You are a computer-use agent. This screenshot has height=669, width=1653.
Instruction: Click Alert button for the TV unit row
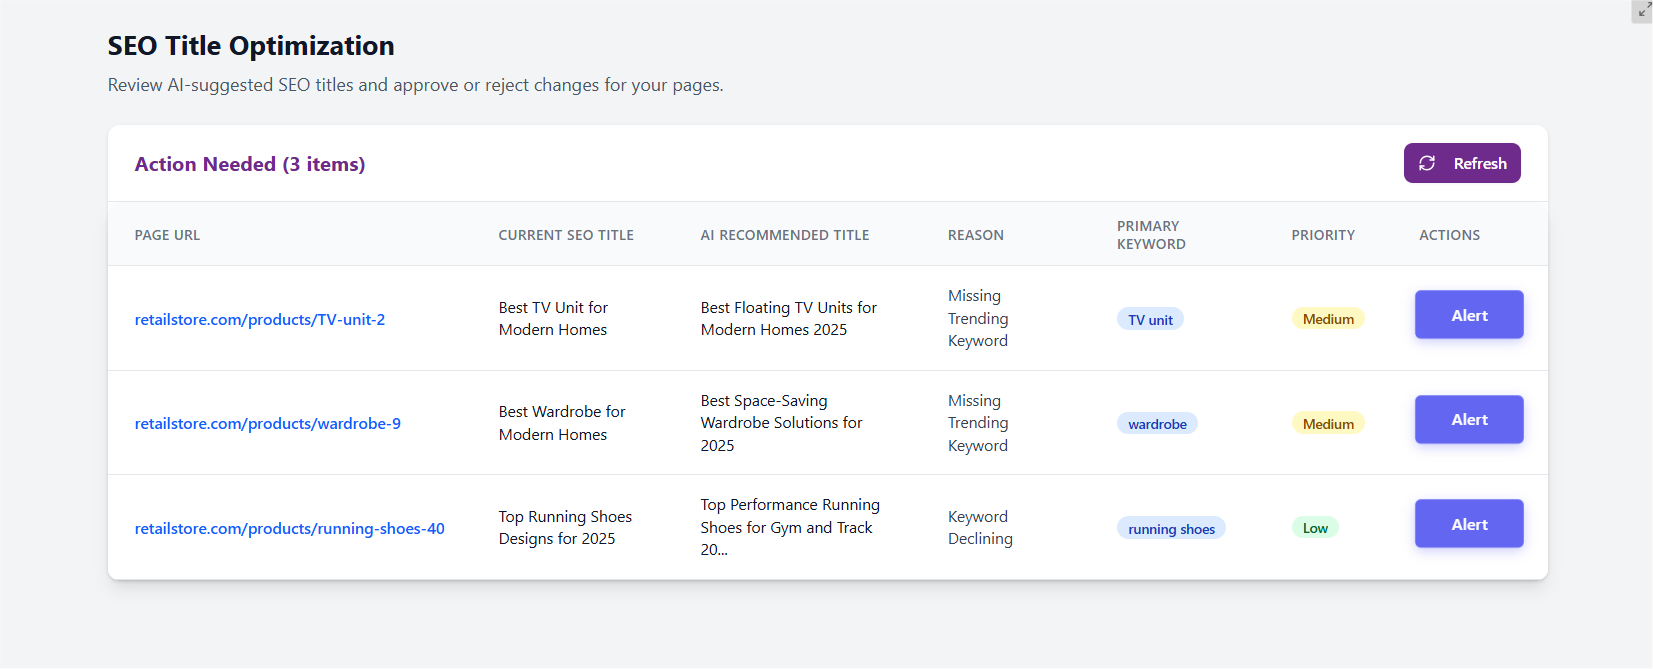point(1469,315)
